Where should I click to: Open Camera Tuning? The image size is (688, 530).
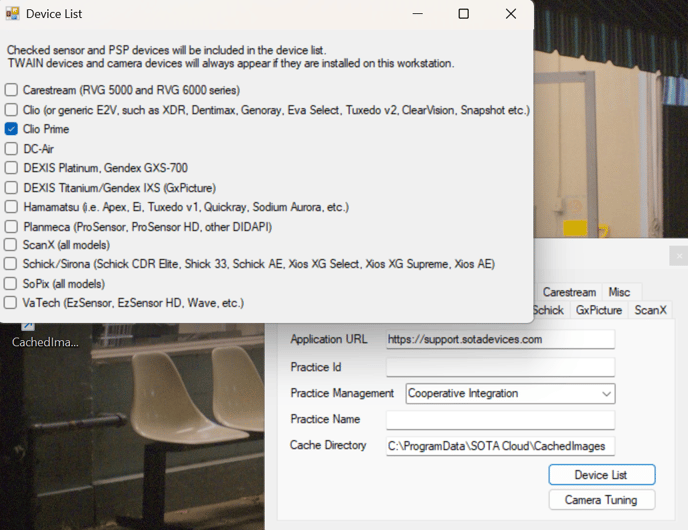(602, 500)
